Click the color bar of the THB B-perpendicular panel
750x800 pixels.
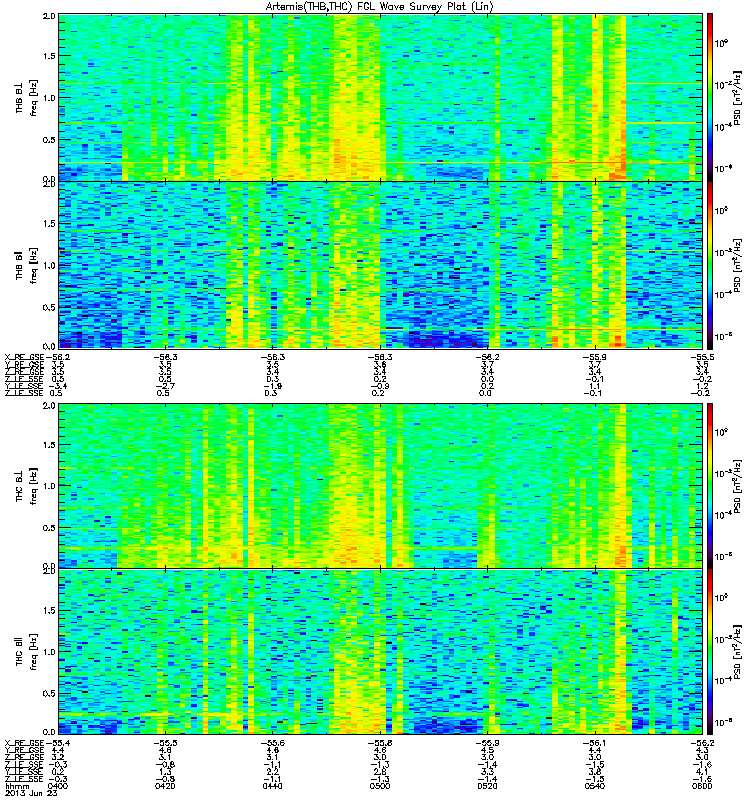point(709,97)
